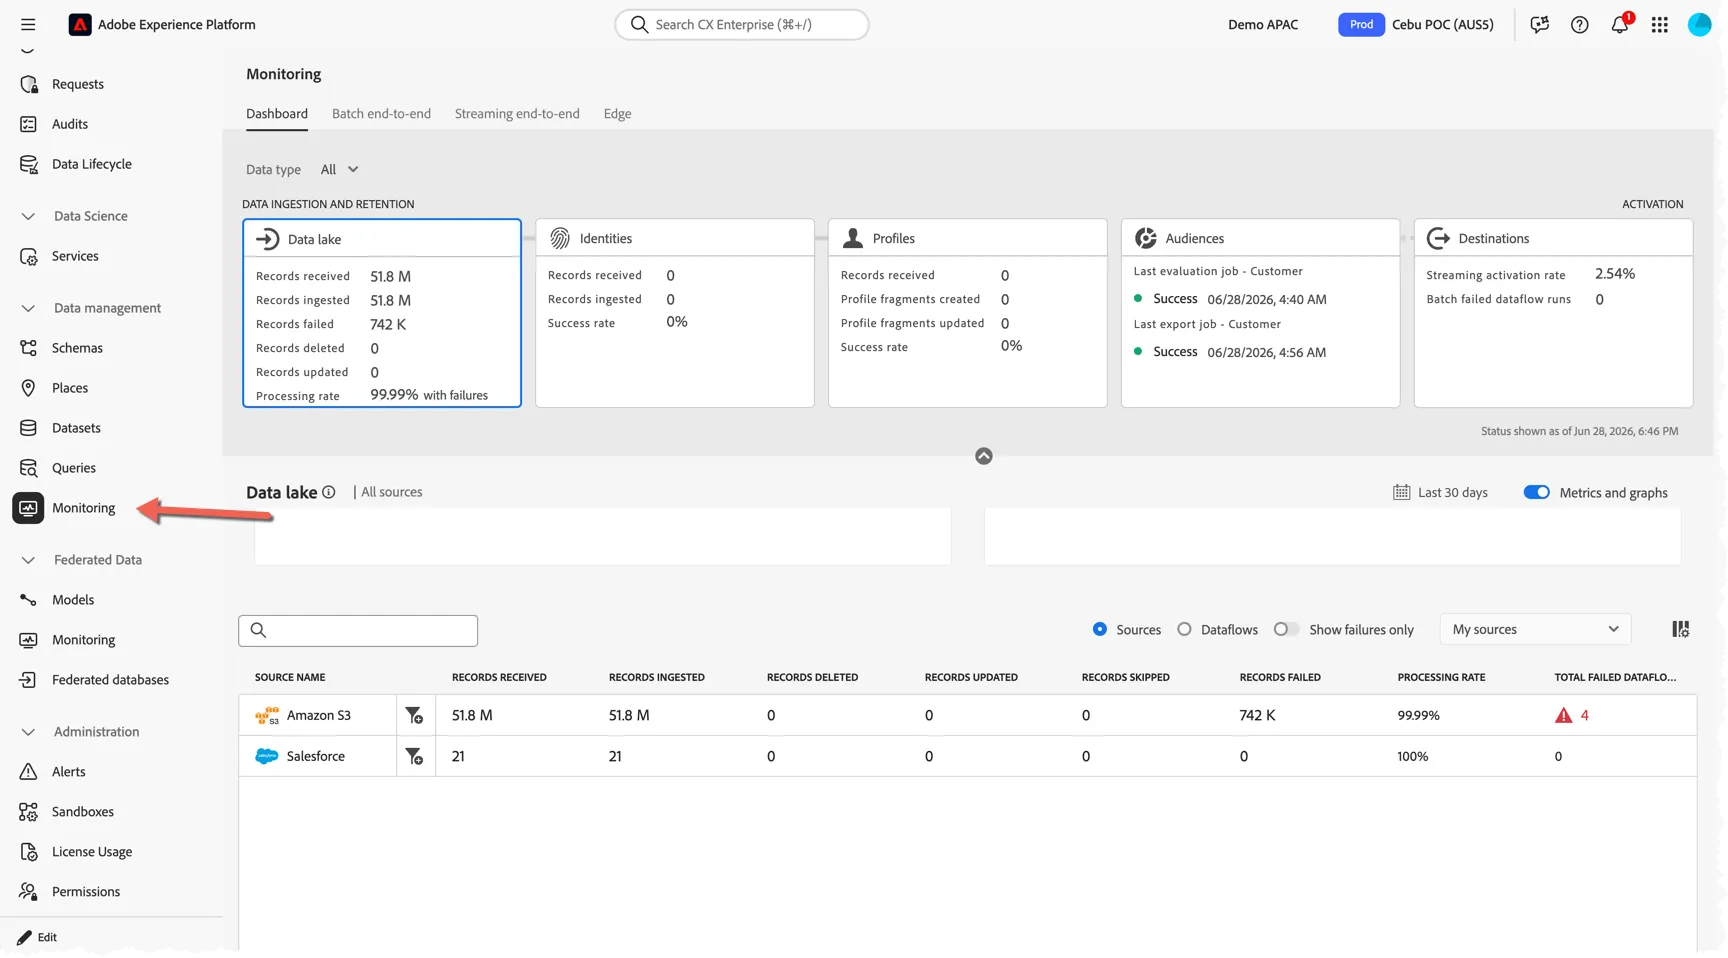
Task: Open the Salesforce source row
Action: [968, 756]
